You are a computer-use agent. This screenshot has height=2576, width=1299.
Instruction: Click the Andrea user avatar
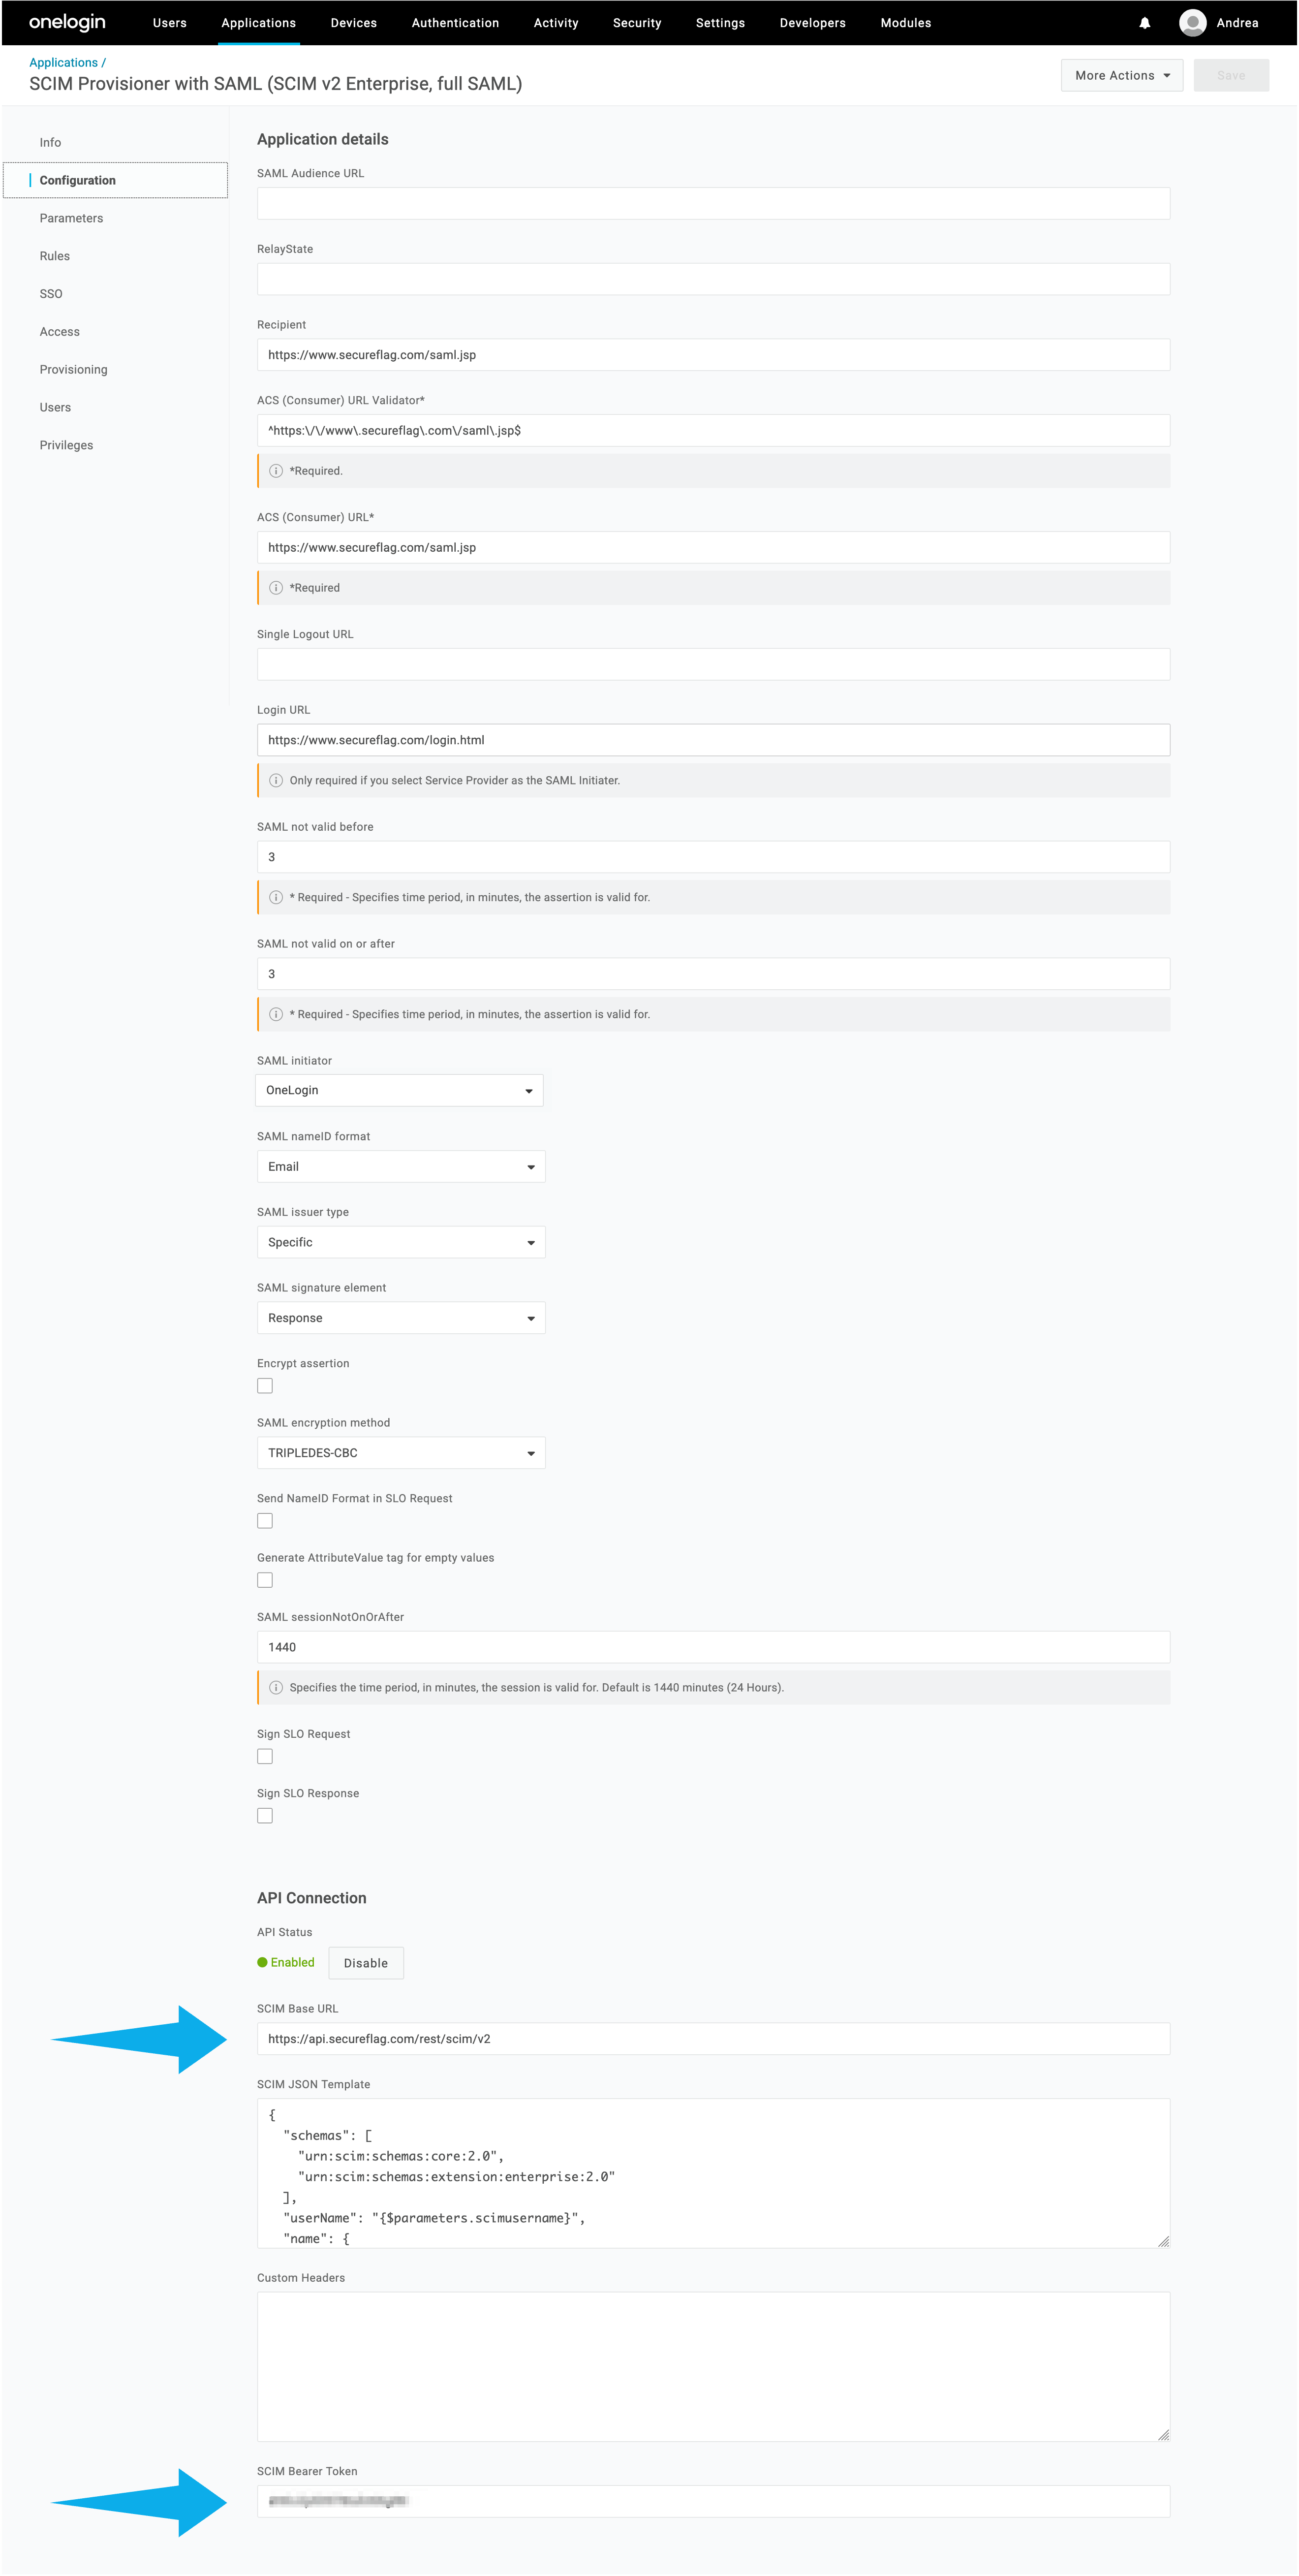point(1192,23)
